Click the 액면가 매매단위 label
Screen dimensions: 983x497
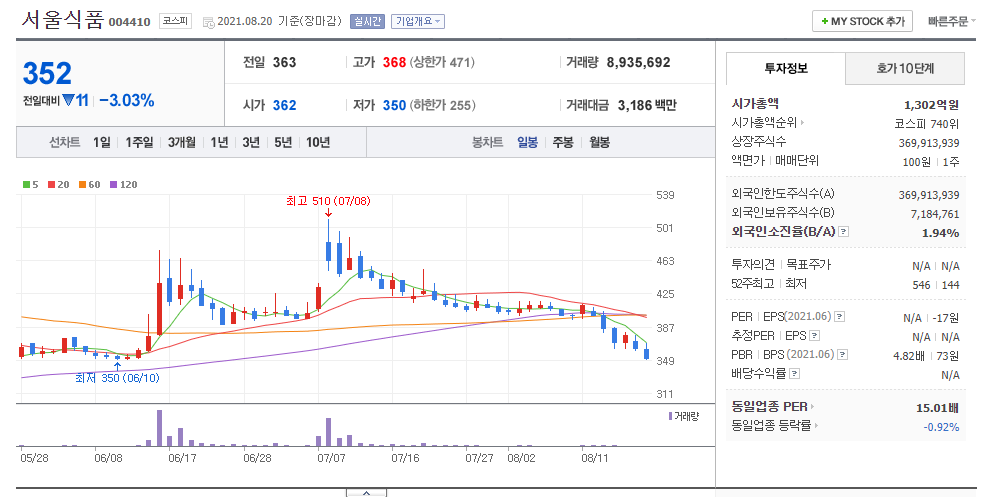pos(775,160)
